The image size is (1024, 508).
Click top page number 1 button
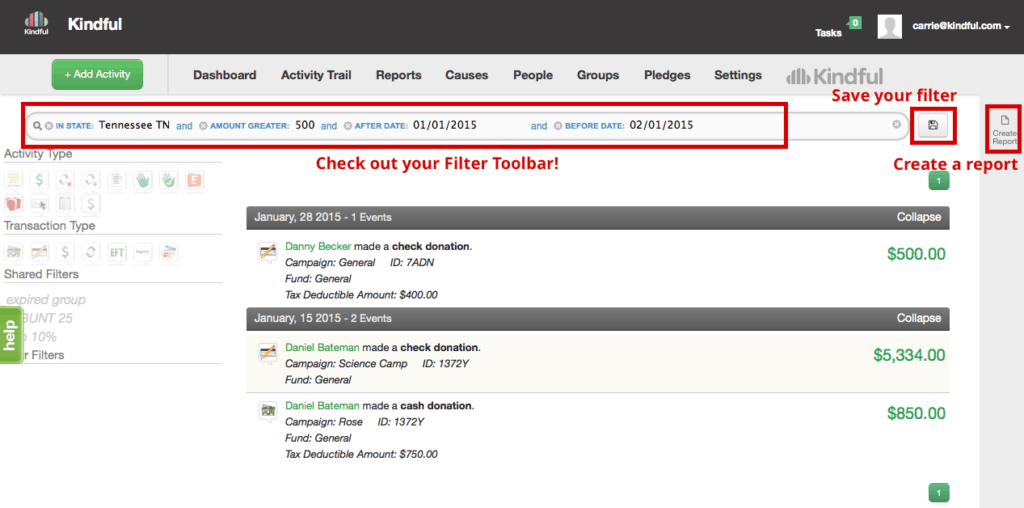[x=938, y=181]
